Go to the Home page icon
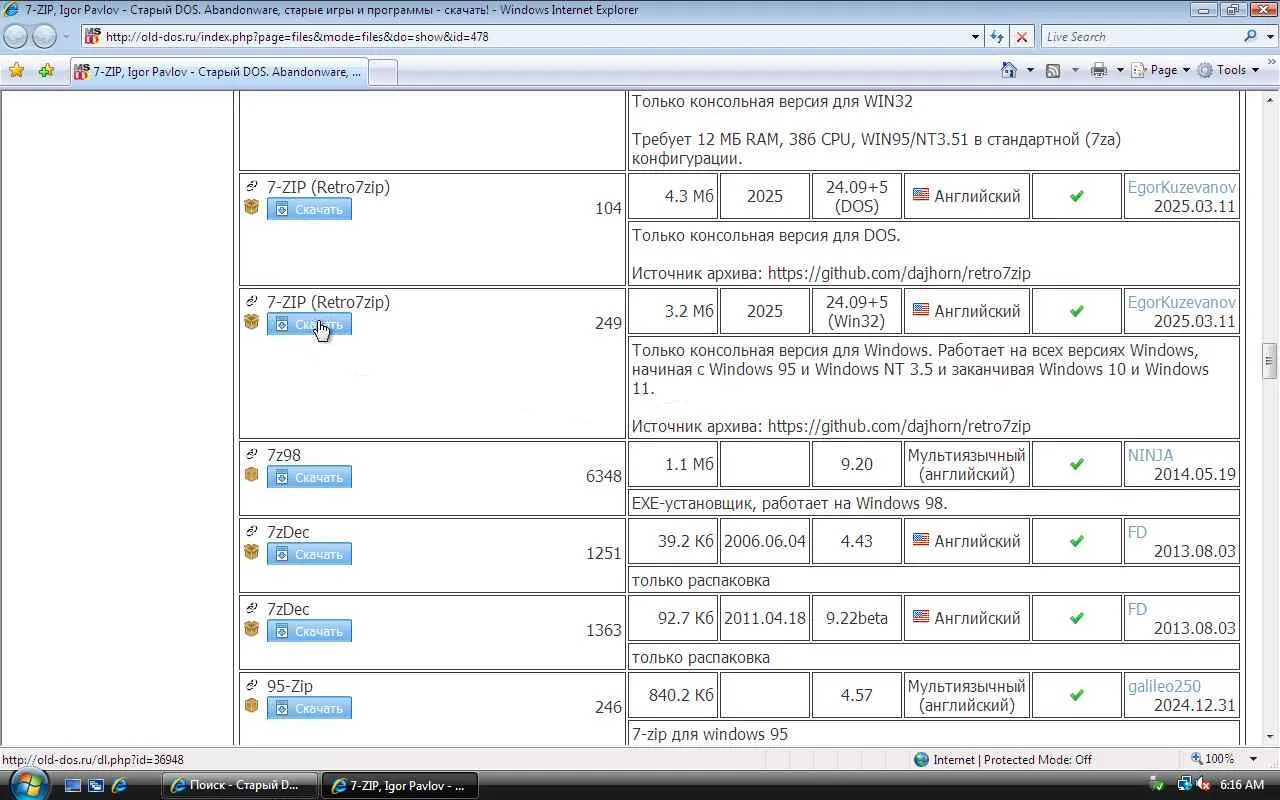This screenshot has width=1280, height=800. click(x=1010, y=70)
